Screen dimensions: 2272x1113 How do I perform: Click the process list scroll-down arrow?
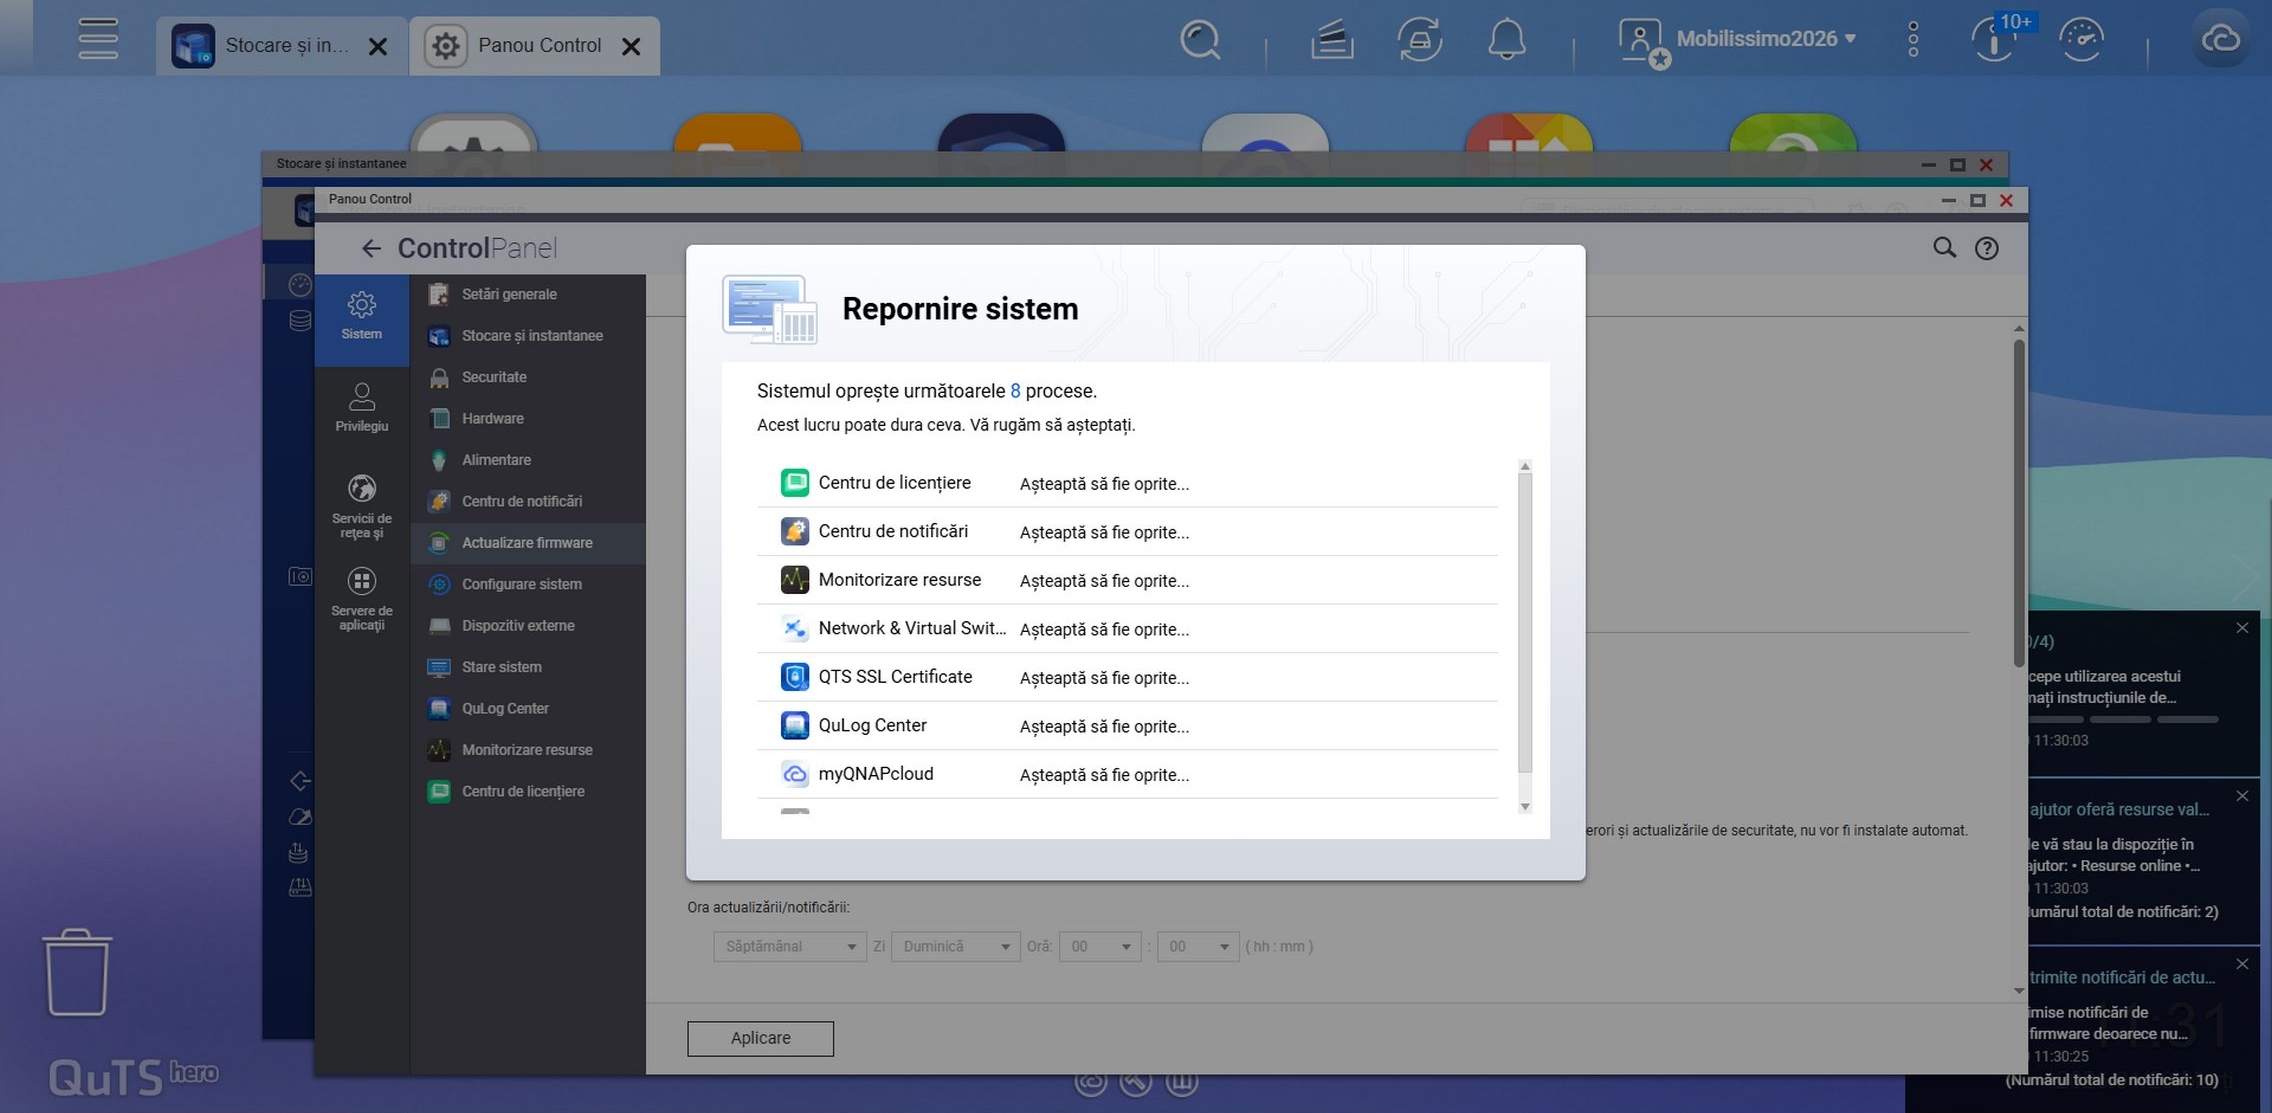click(1525, 807)
